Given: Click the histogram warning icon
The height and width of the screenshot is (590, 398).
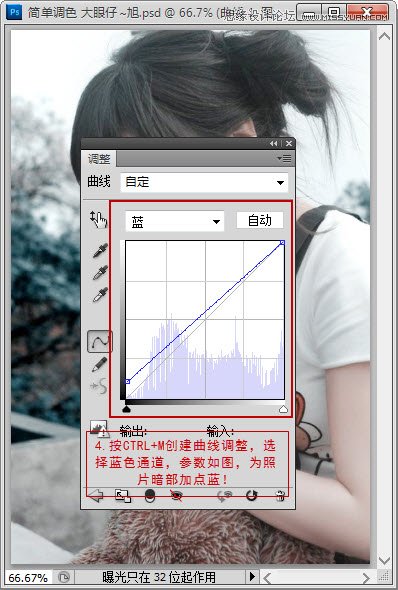Looking at the screenshot, I should pos(99,429).
